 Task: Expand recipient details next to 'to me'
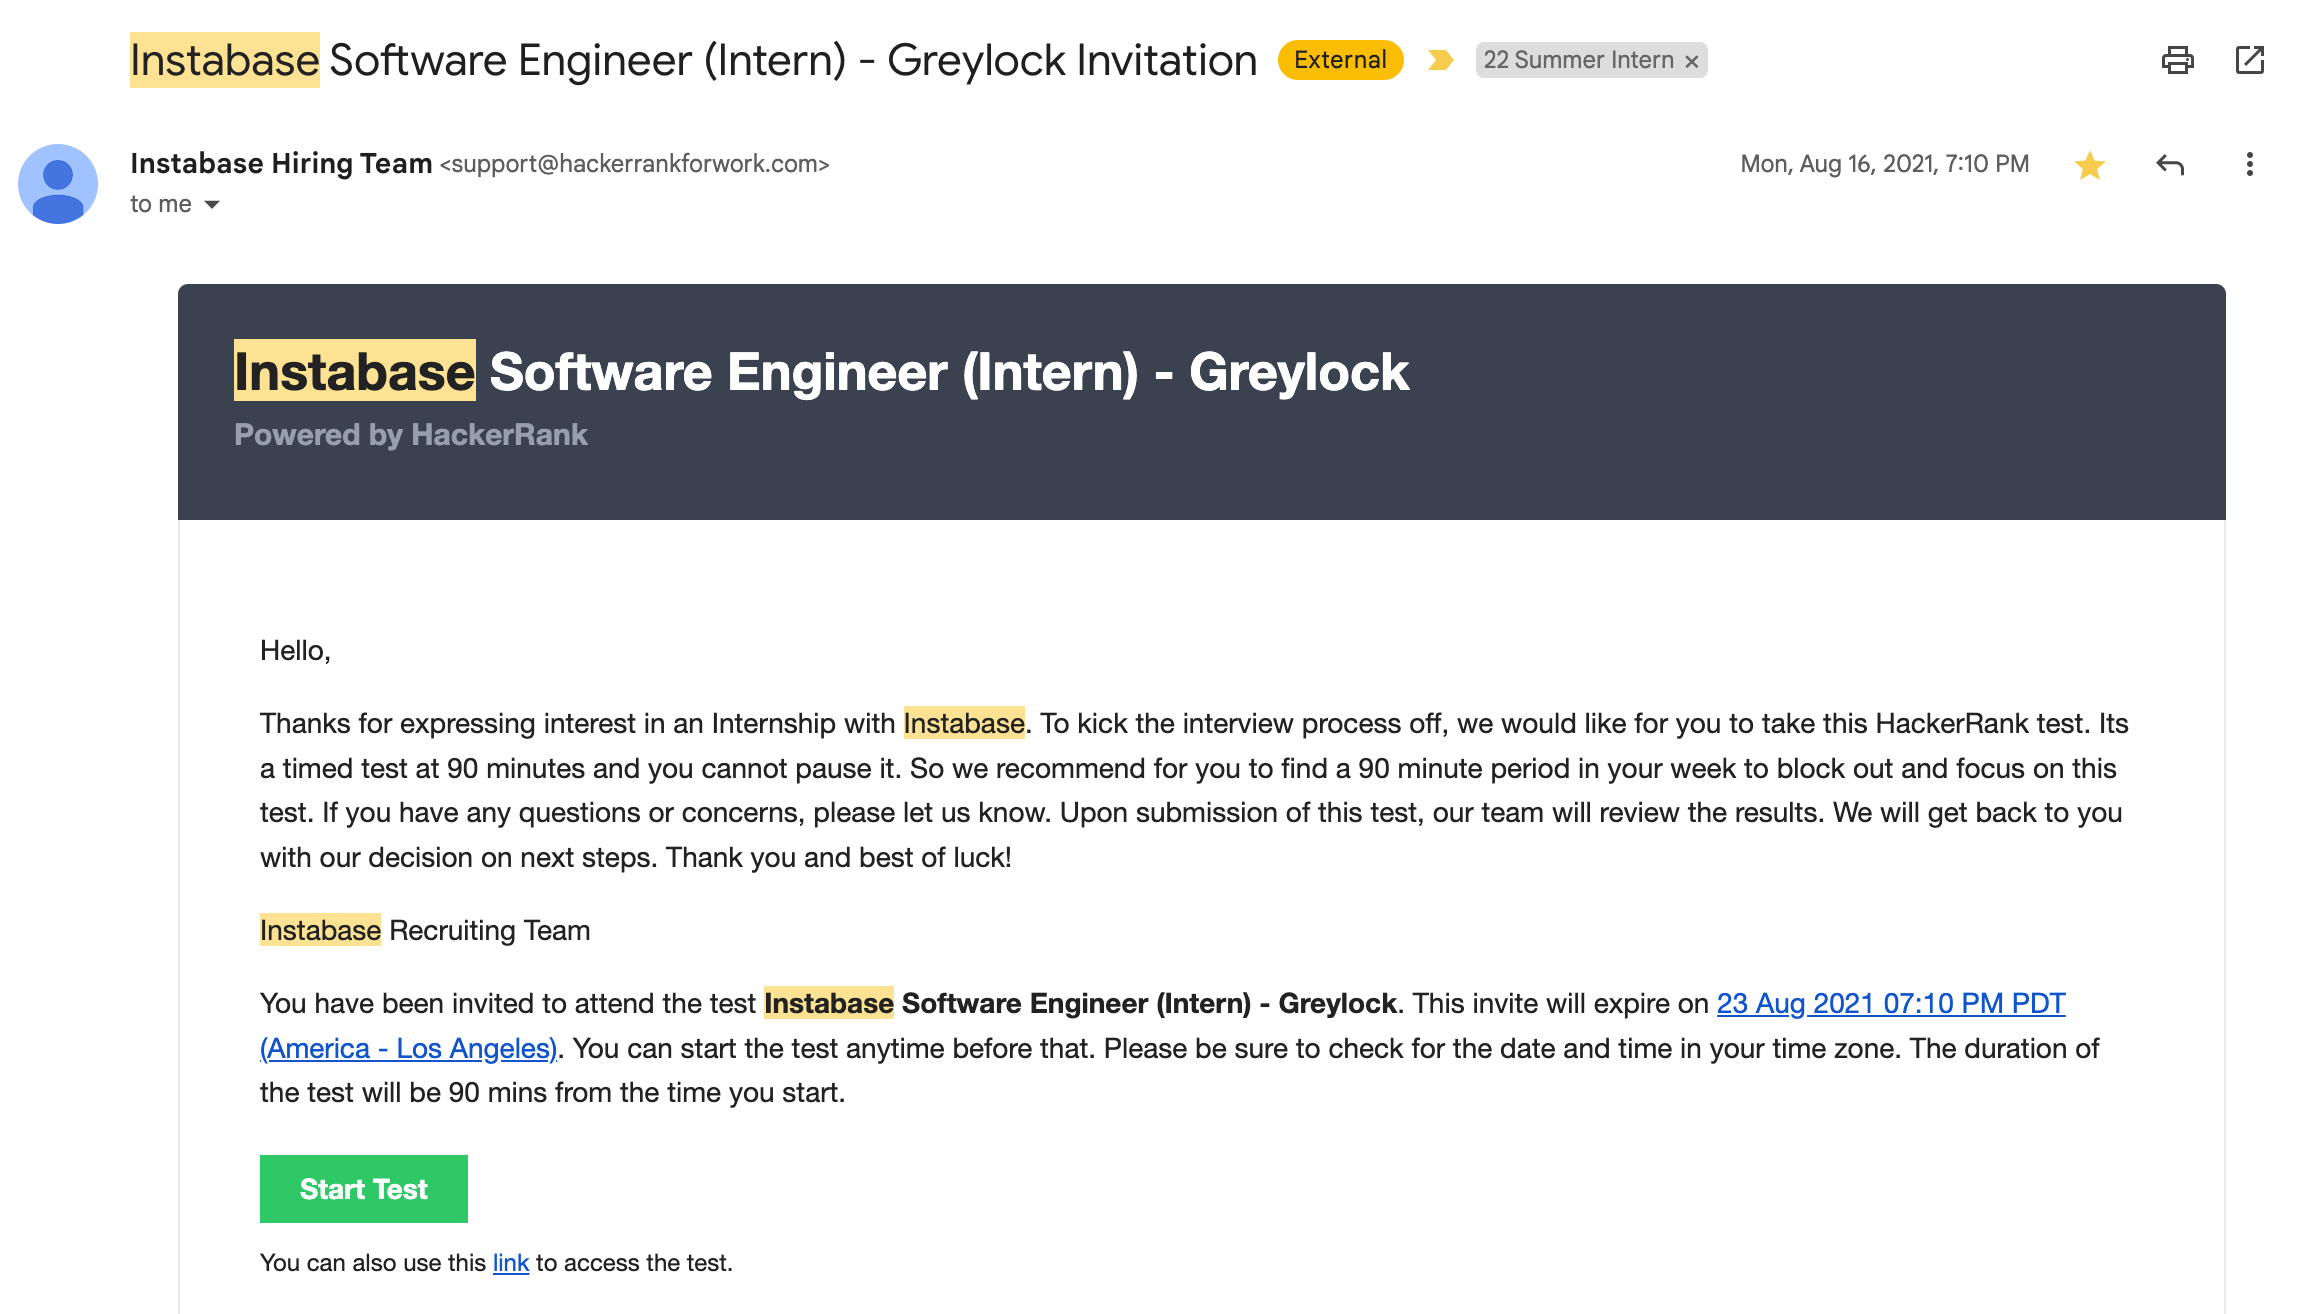click(212, 205)
